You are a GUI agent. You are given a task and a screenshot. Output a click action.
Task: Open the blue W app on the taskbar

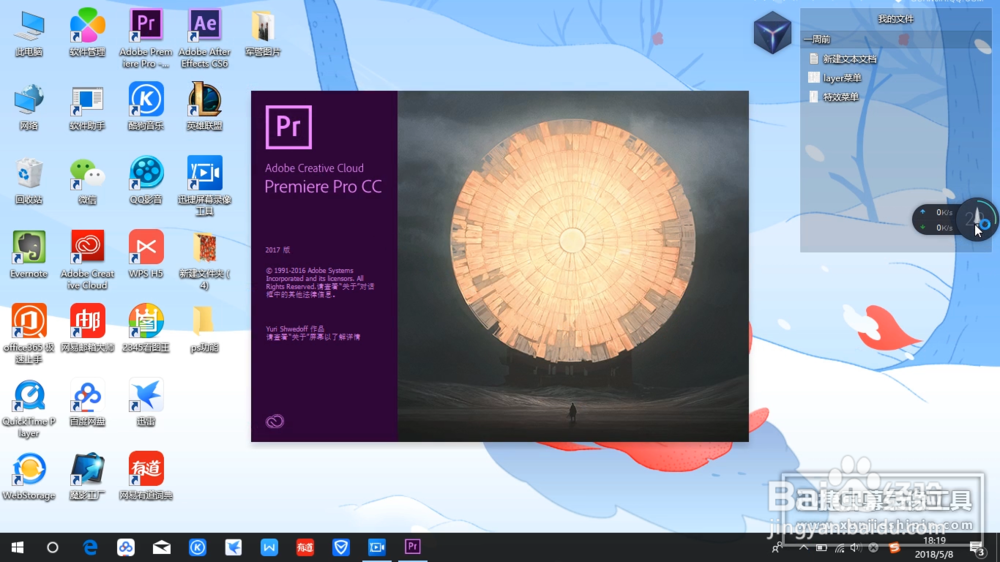[x=269, y=547]
